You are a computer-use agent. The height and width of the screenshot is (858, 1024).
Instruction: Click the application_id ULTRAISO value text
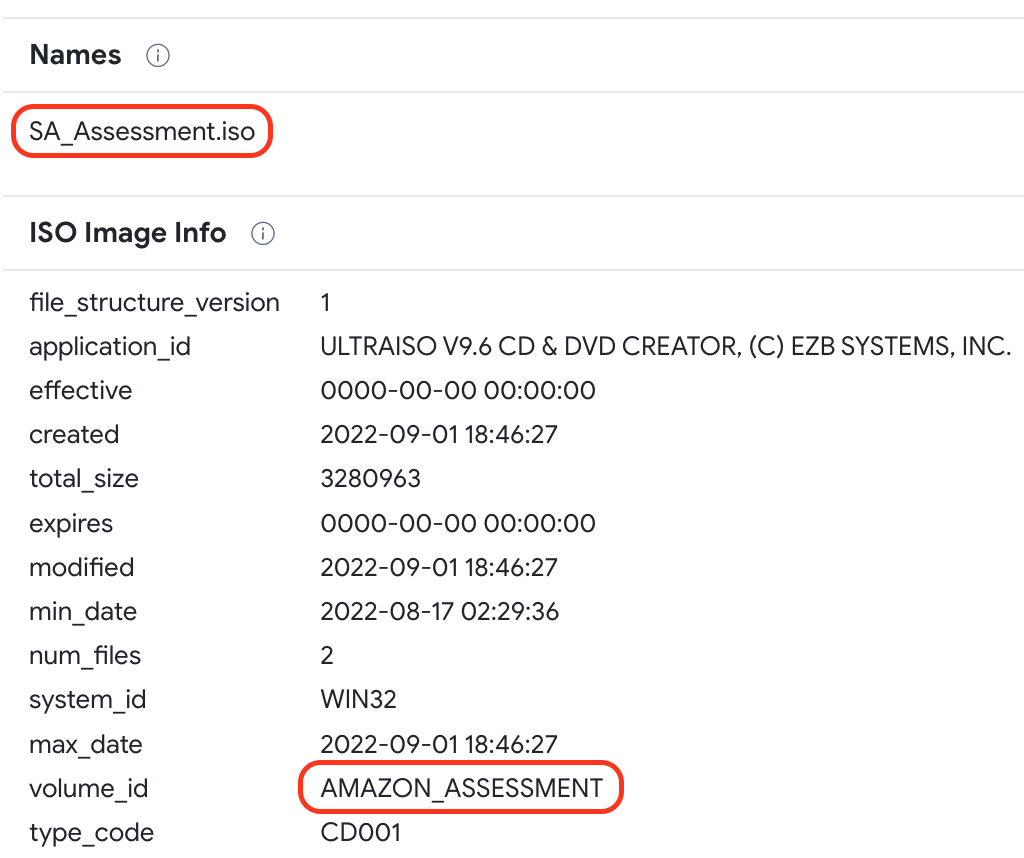pyautogui.click(x=665, y=346)
